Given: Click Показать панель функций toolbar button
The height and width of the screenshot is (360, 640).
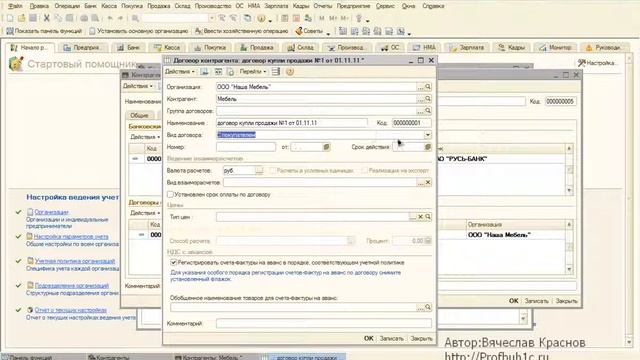Looking at the screenshot, I should (44, 31).
